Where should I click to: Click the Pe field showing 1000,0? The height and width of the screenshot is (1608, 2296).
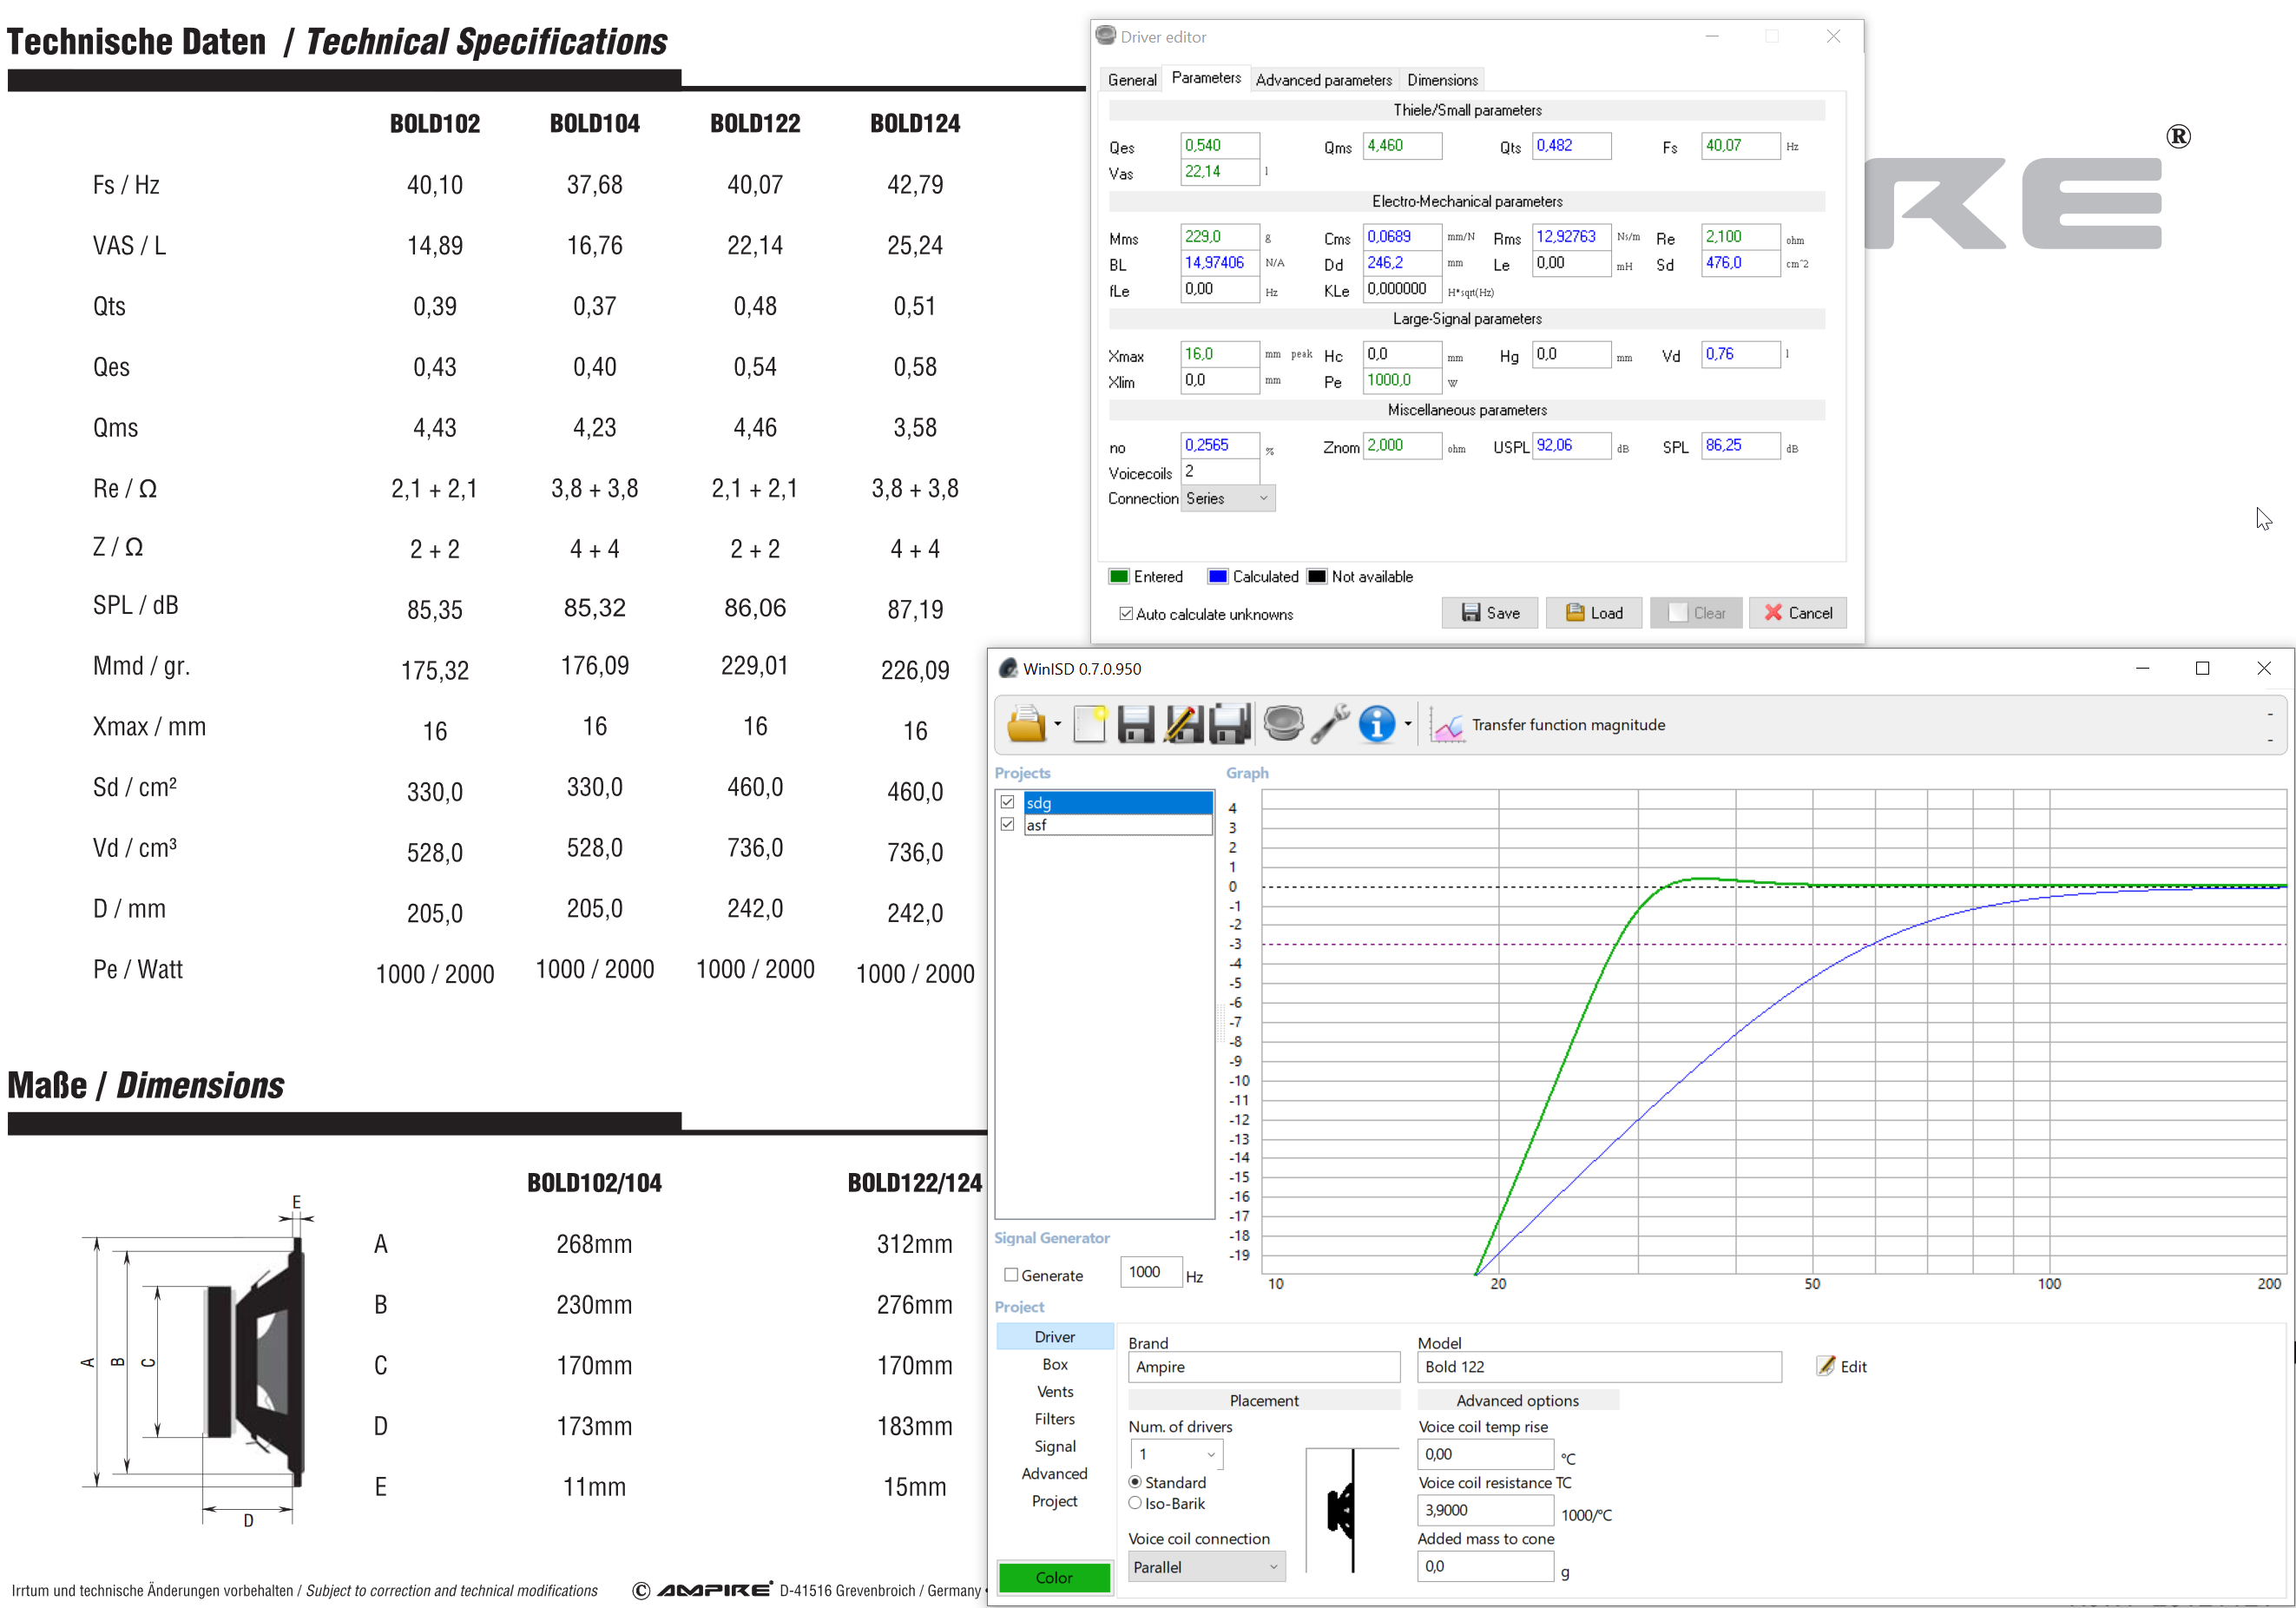pos(1402,380)
